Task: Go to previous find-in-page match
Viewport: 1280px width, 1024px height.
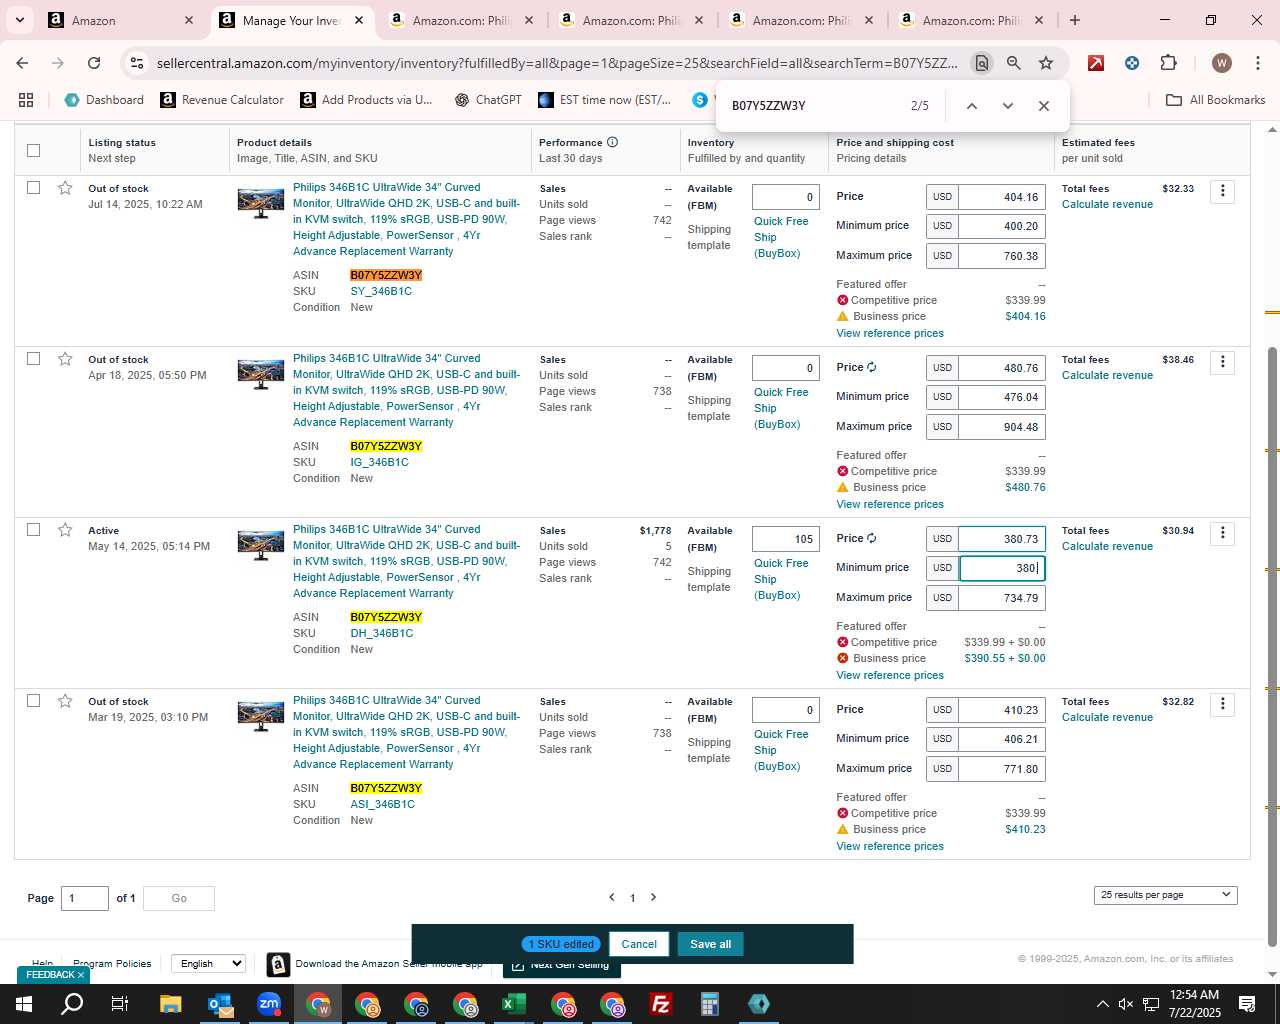Action: (971, 106)
